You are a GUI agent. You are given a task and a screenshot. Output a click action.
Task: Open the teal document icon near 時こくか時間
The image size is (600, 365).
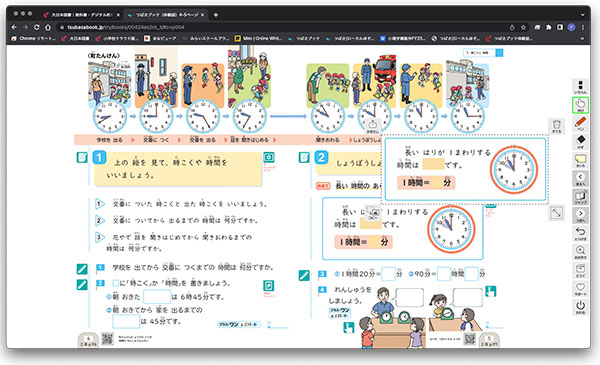[x=269, y=286]
